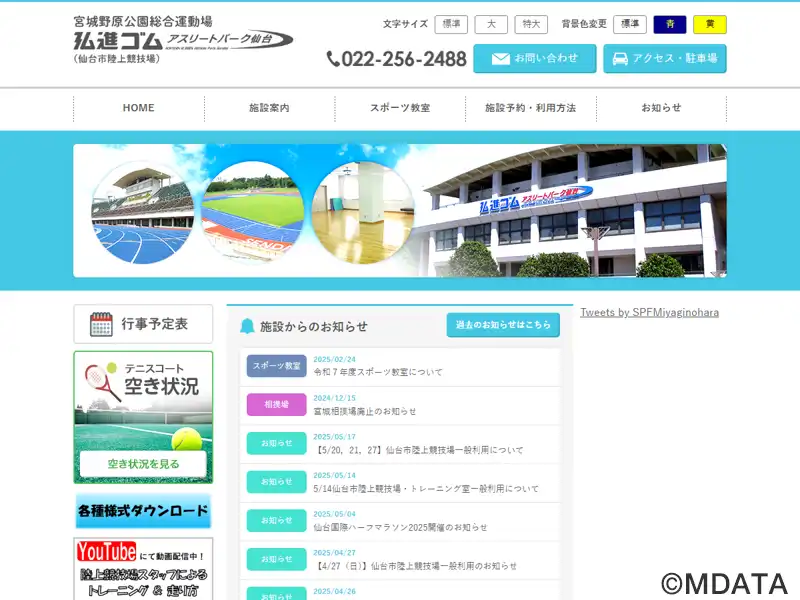Click the 宮城野原公園総合運動場 header text
Viewport: 800px width, 600px height.
[x=143, y=21]
